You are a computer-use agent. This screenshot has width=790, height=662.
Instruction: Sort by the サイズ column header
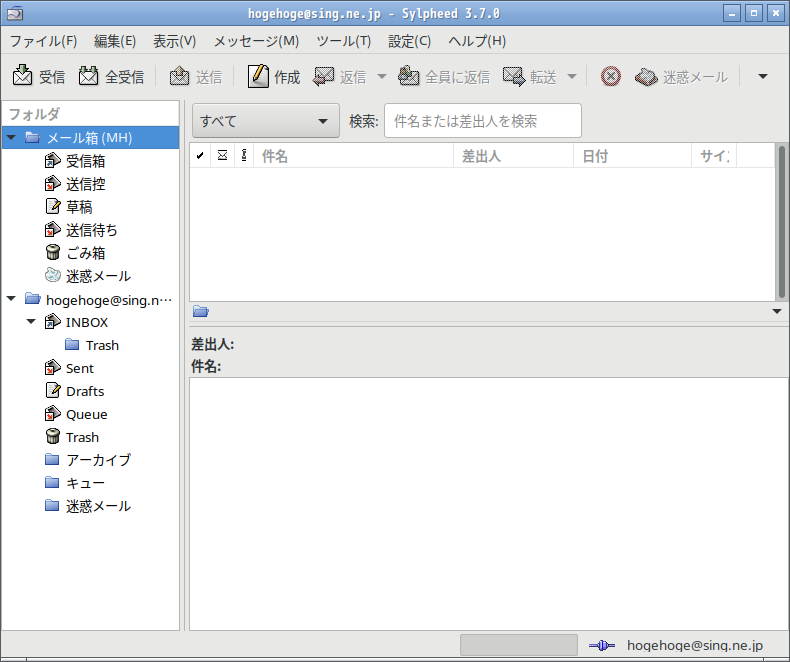tap(714, 155)
